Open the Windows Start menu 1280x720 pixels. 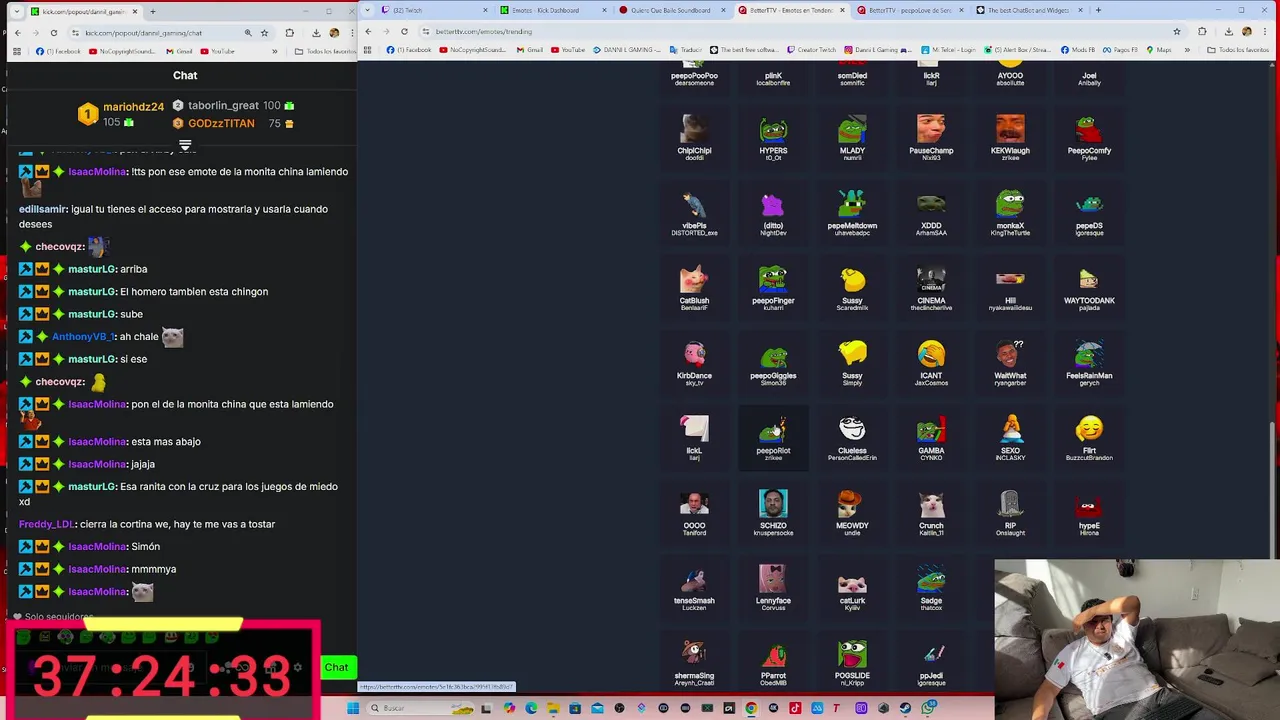(x=353, y=708)
